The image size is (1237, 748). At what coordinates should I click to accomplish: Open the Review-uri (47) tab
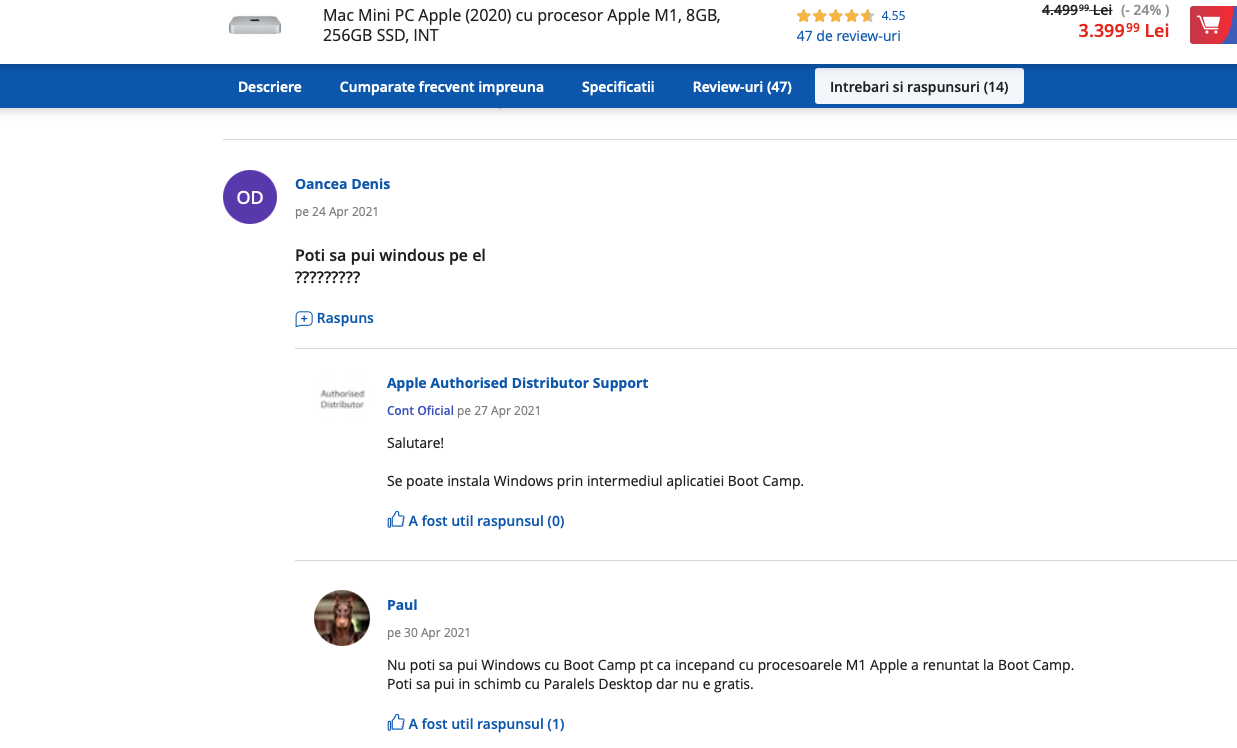coord(742,87)
